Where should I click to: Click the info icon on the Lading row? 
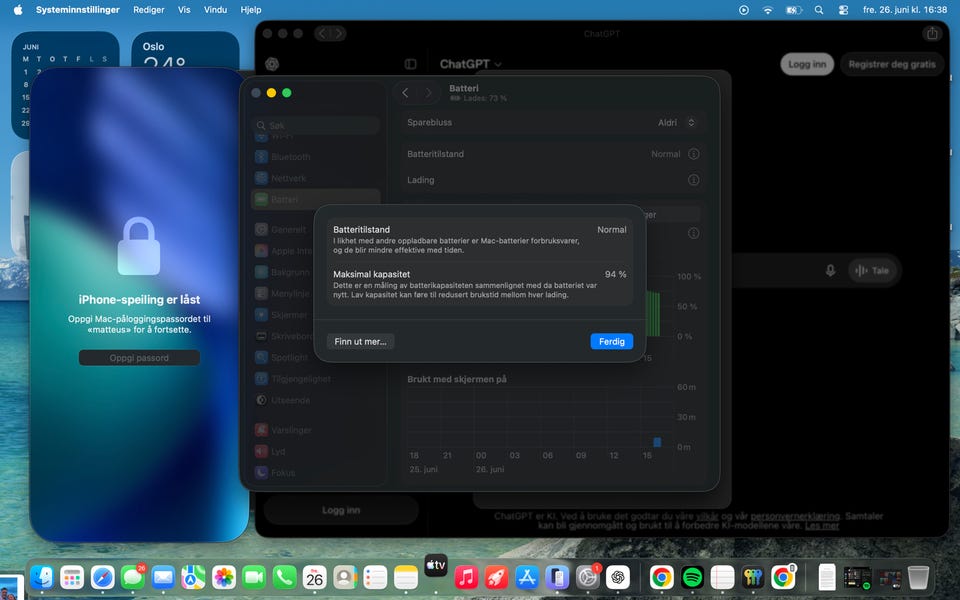[694, 180]
